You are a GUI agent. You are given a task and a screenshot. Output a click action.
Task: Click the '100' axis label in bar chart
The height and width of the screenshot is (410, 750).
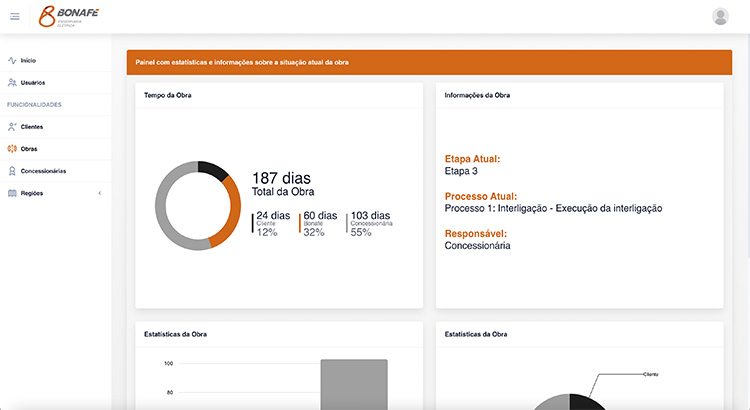[x=168, y=364]
